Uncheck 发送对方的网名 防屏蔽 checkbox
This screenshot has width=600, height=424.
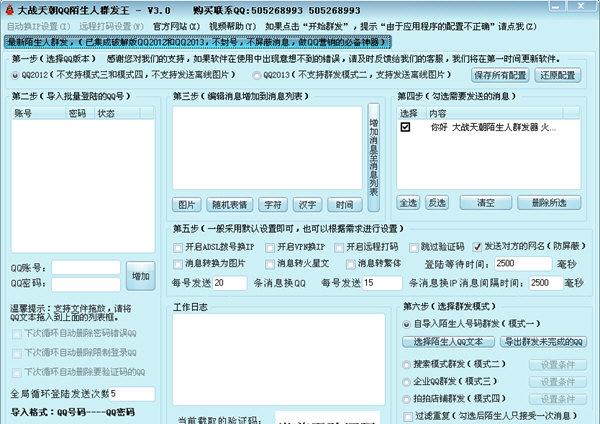[x=477, y=247]
